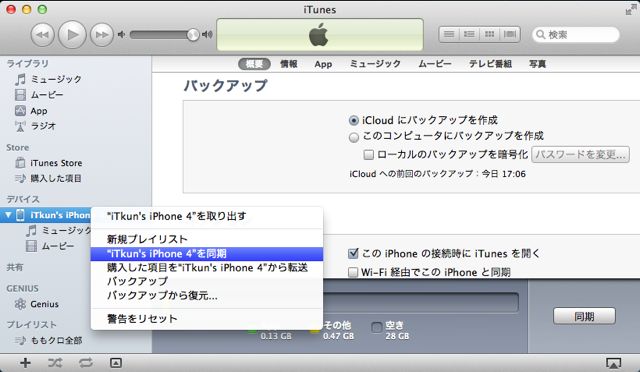
Task: Select the iTkun's iPhone device icon
Action: [20, 215]
